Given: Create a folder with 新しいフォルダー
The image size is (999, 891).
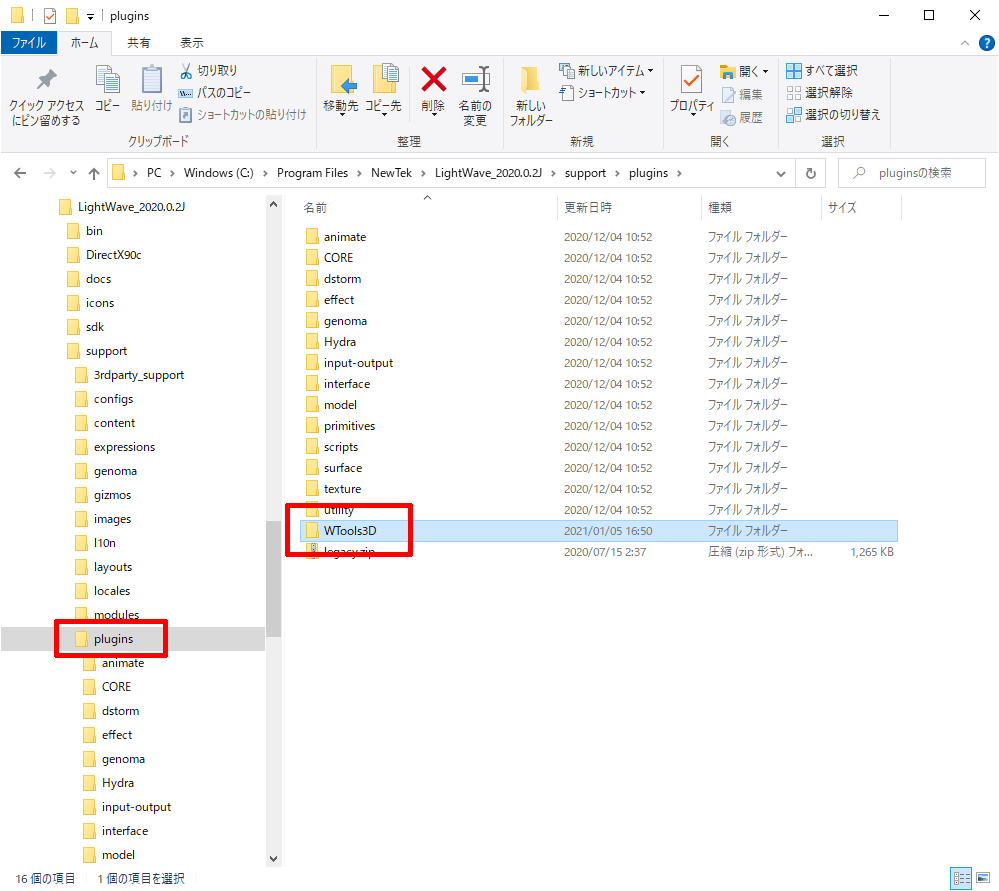Looking at the screenshot, I should tap(531, 96).
